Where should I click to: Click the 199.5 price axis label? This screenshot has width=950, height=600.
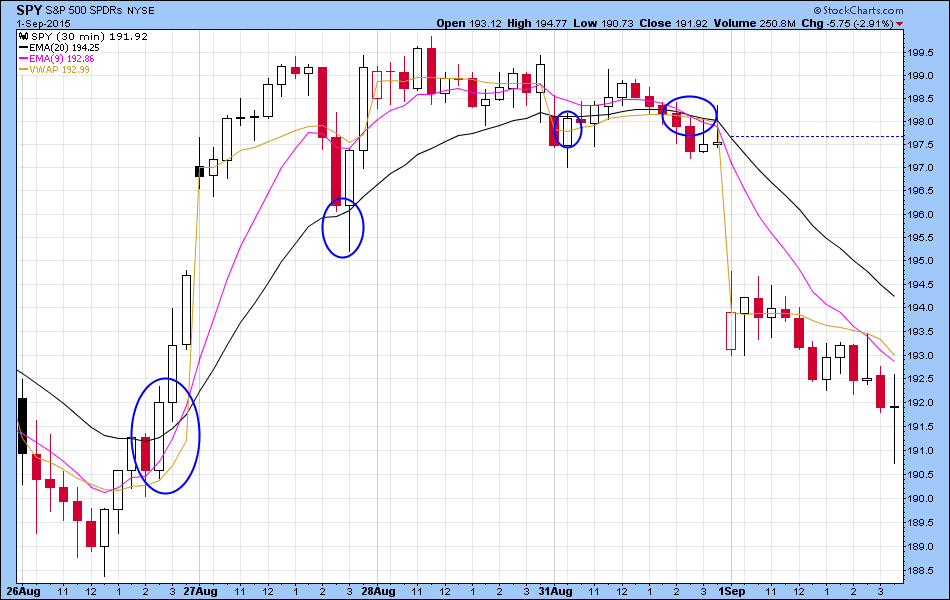tap(921, 53)
